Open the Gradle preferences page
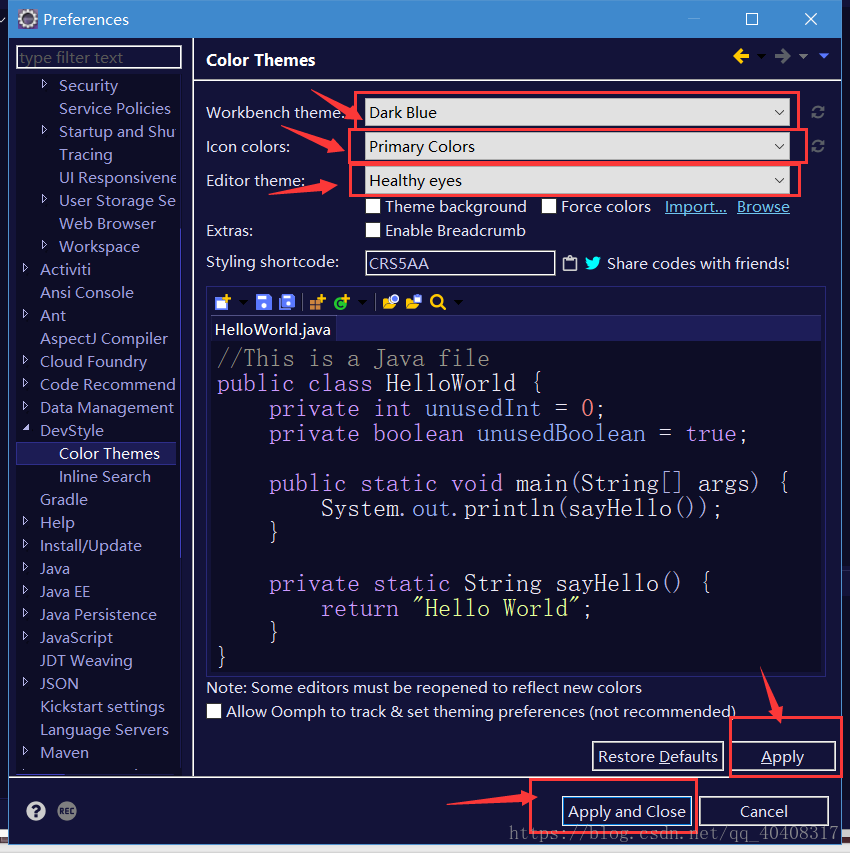850x853 pixels. pos(64,499)
